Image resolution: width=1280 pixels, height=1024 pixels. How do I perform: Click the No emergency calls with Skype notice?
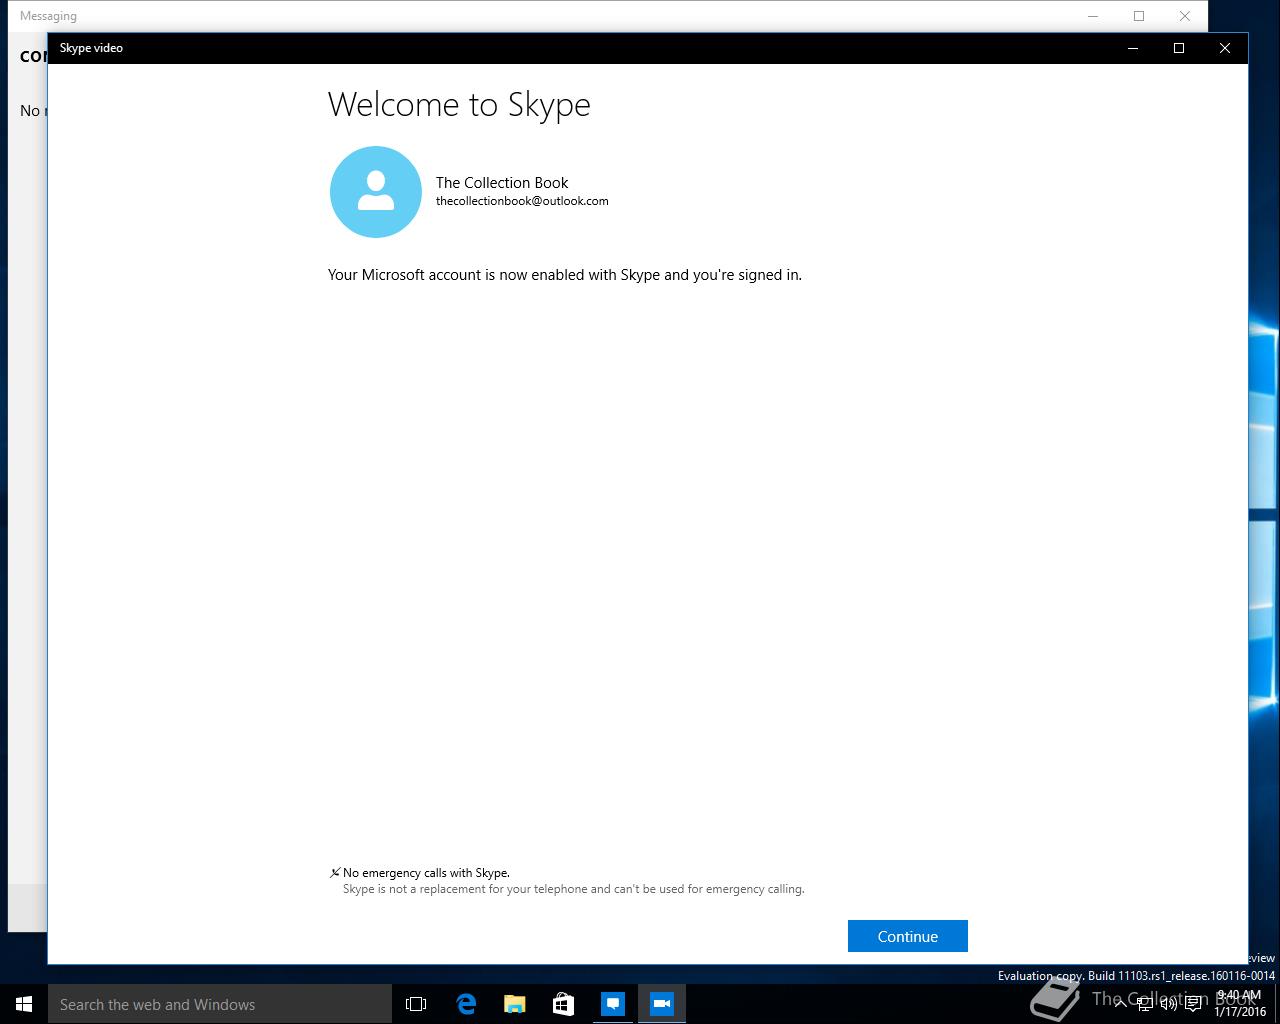click(426, 873)
